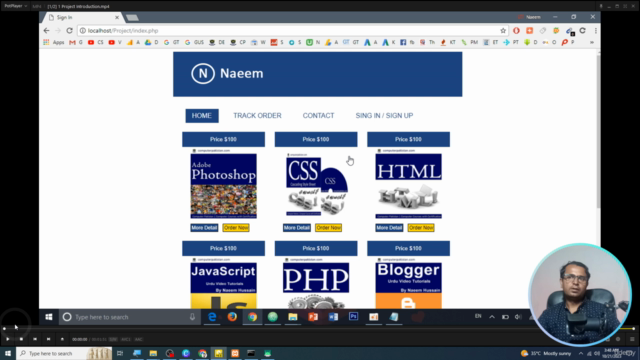Viewport: 640px width, 360px height.
Task: Stop playback in PotPlayer
Action: [21, 339]
